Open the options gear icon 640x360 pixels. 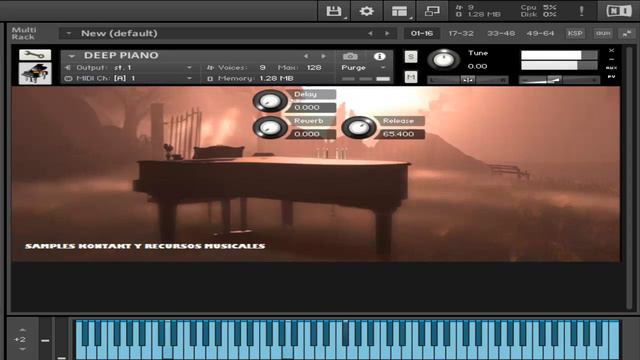(367, 11)
